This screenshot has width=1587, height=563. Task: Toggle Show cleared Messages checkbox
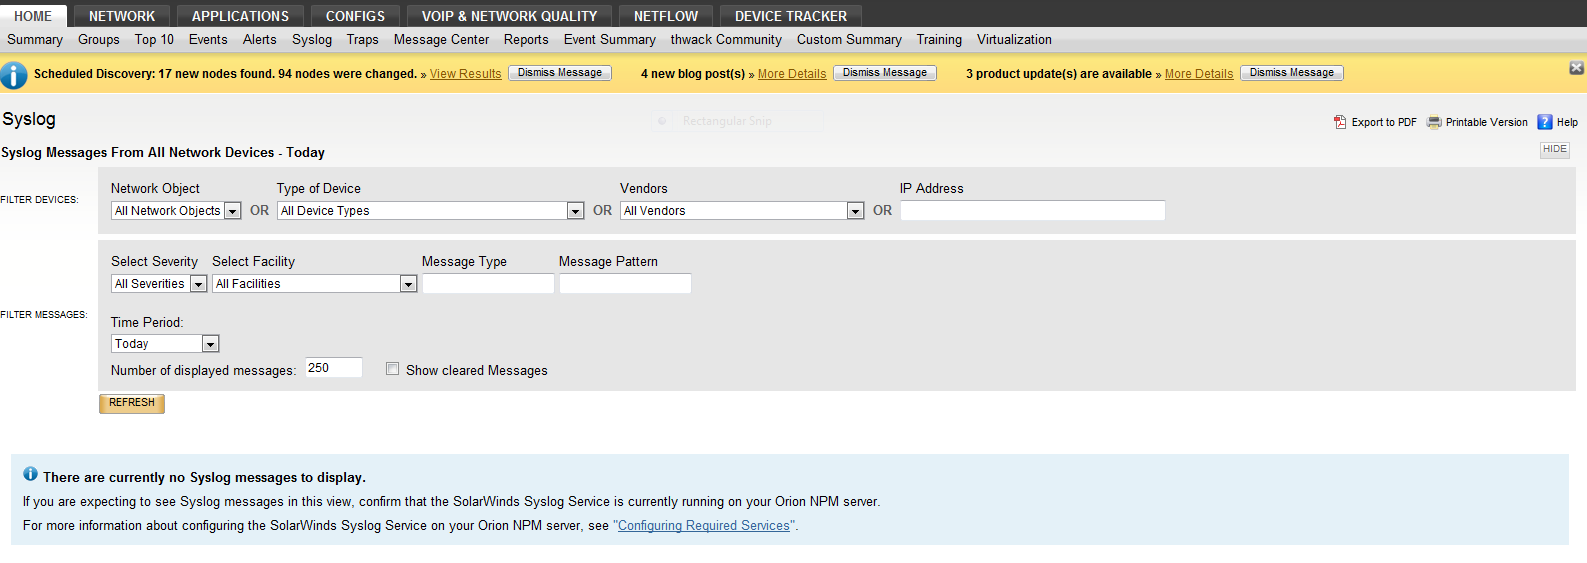click(392, 369)
